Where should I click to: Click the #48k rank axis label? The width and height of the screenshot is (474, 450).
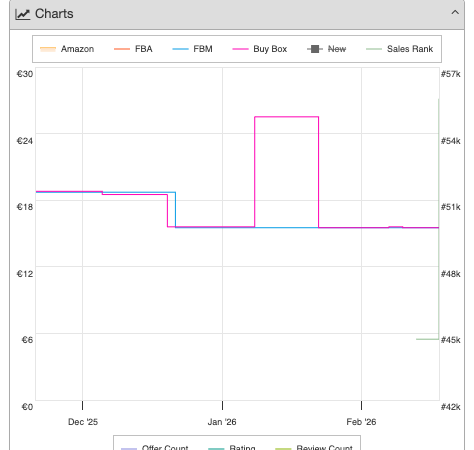(451, 274)
